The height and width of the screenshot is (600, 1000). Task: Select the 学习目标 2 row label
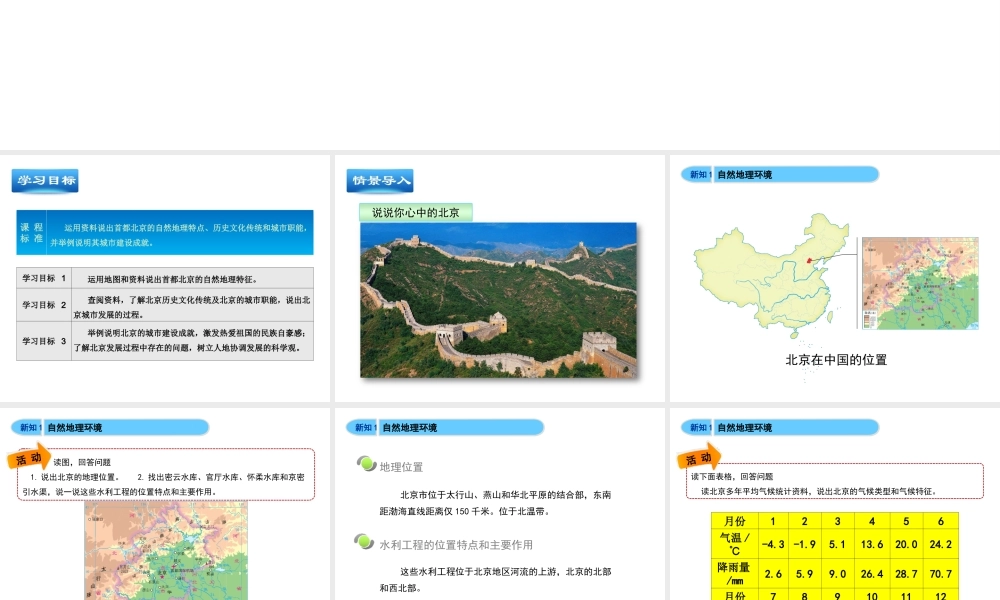point(44,305)
